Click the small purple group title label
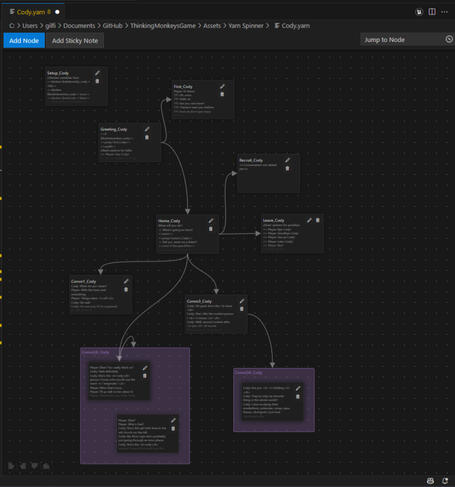The height and width of the screenshot is (487, 455). pos(249,372)
